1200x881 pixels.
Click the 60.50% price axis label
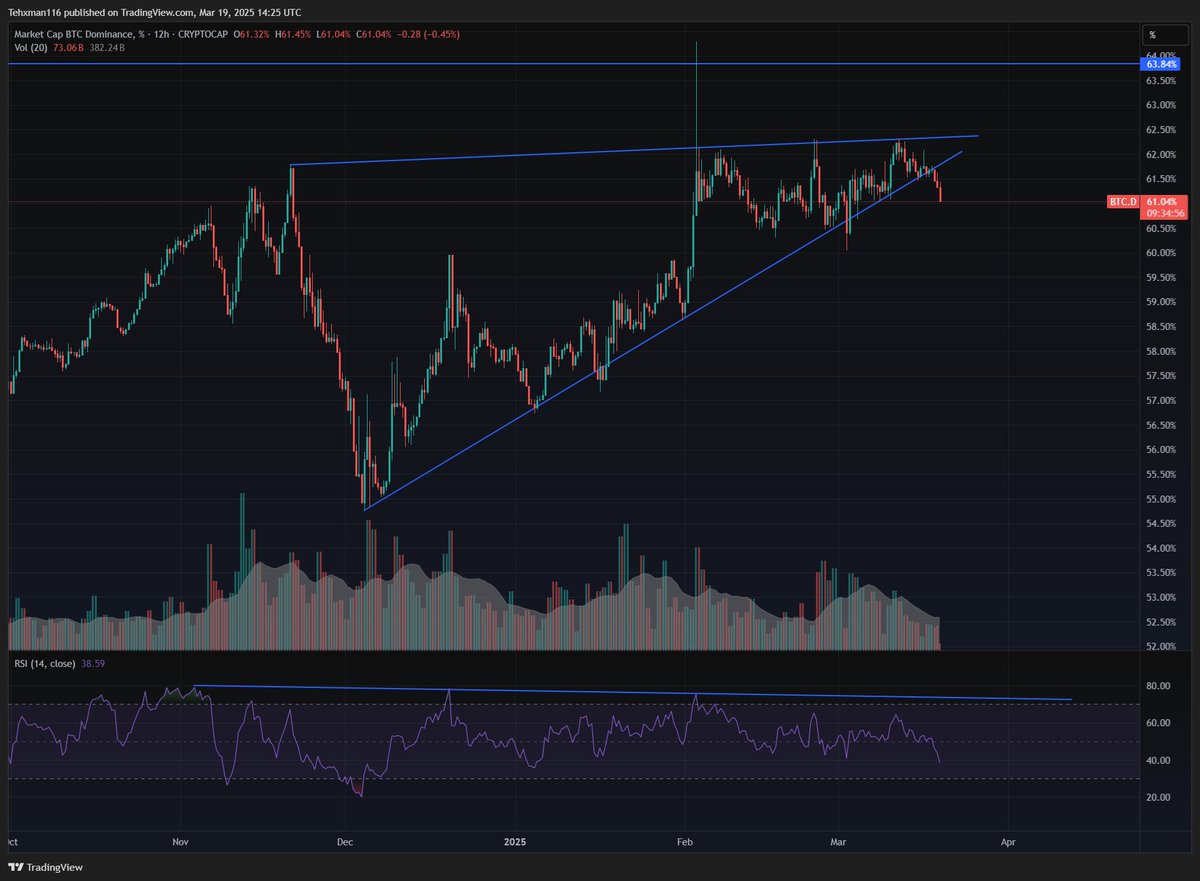1159,228
